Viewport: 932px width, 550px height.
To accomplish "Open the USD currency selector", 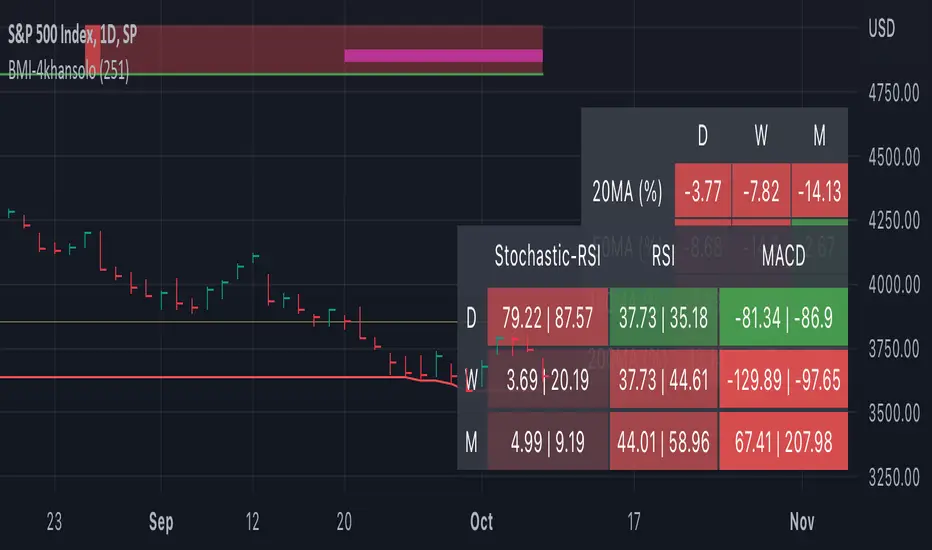I will click(881, 30).
